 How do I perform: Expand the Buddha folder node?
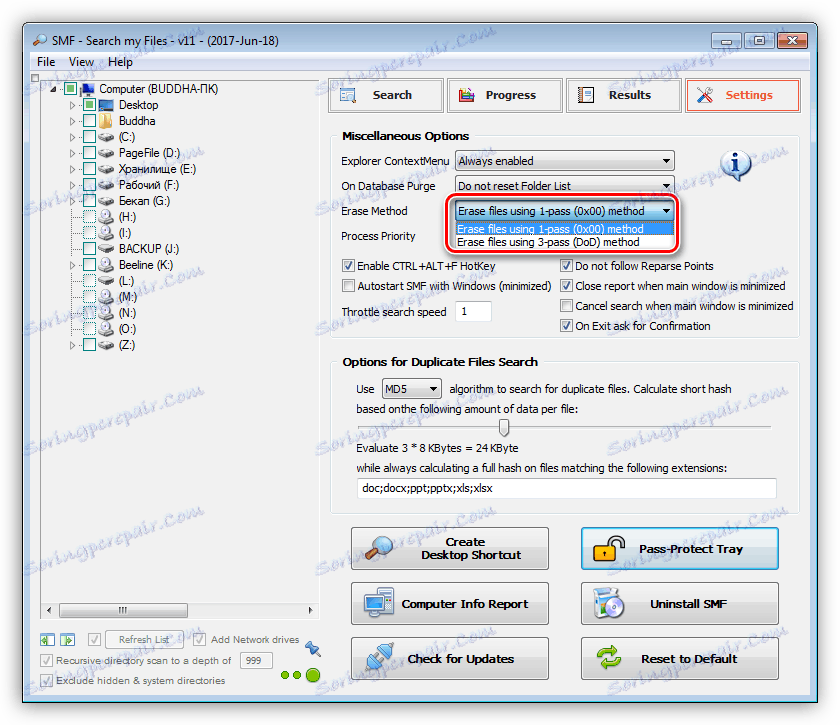coord(72,122)
